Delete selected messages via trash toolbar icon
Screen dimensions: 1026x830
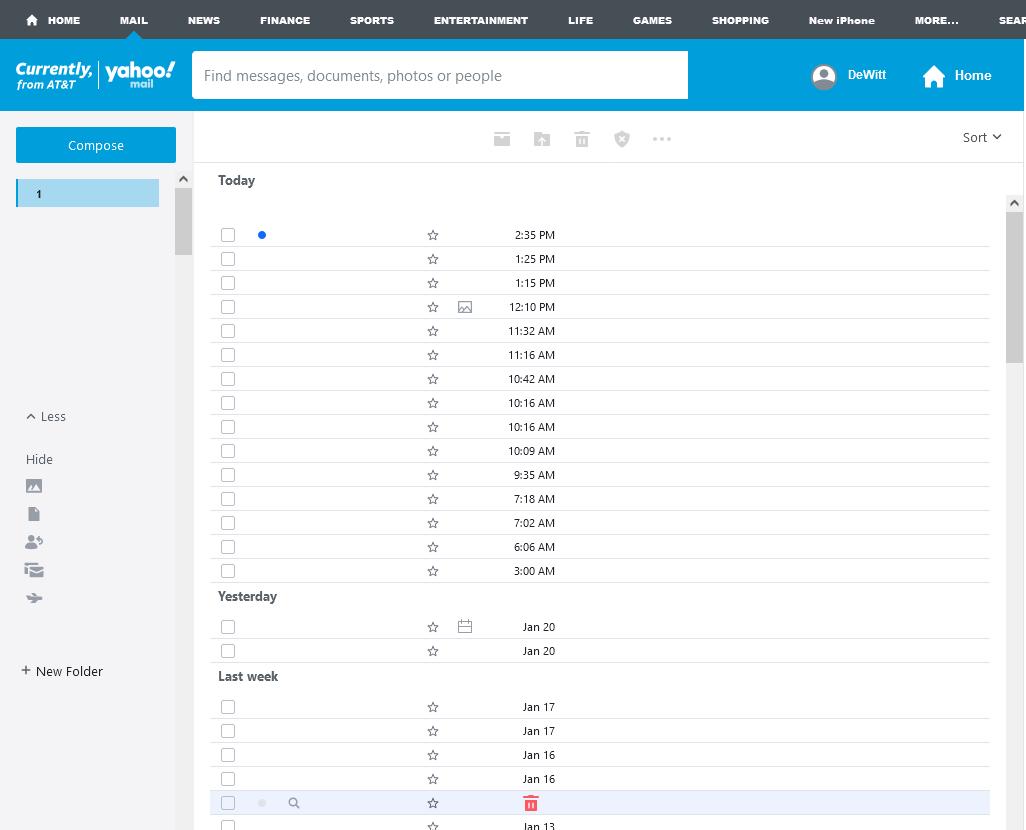pos(582,139)
